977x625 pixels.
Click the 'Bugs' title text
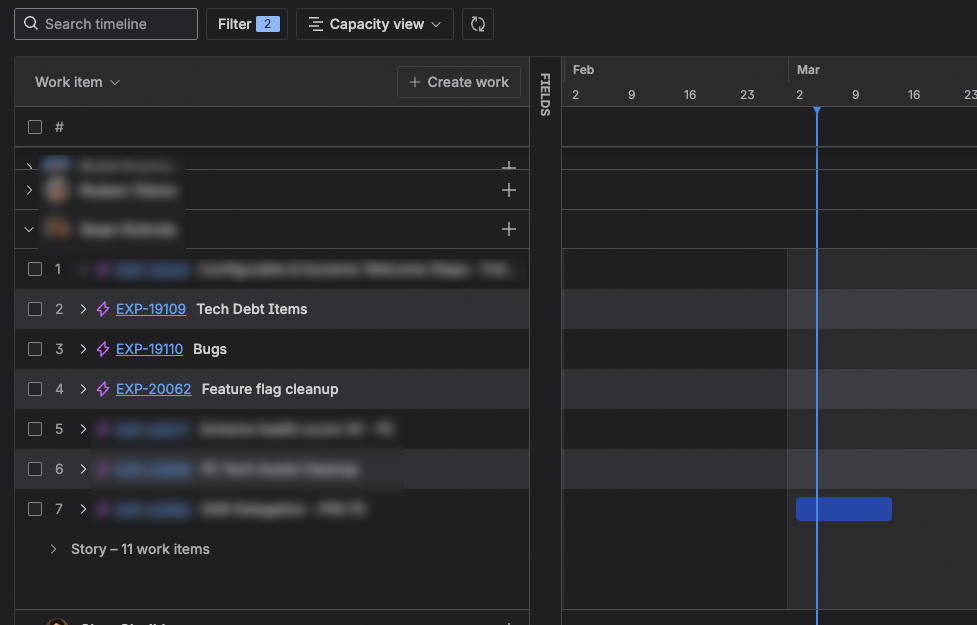coord(210,349)
